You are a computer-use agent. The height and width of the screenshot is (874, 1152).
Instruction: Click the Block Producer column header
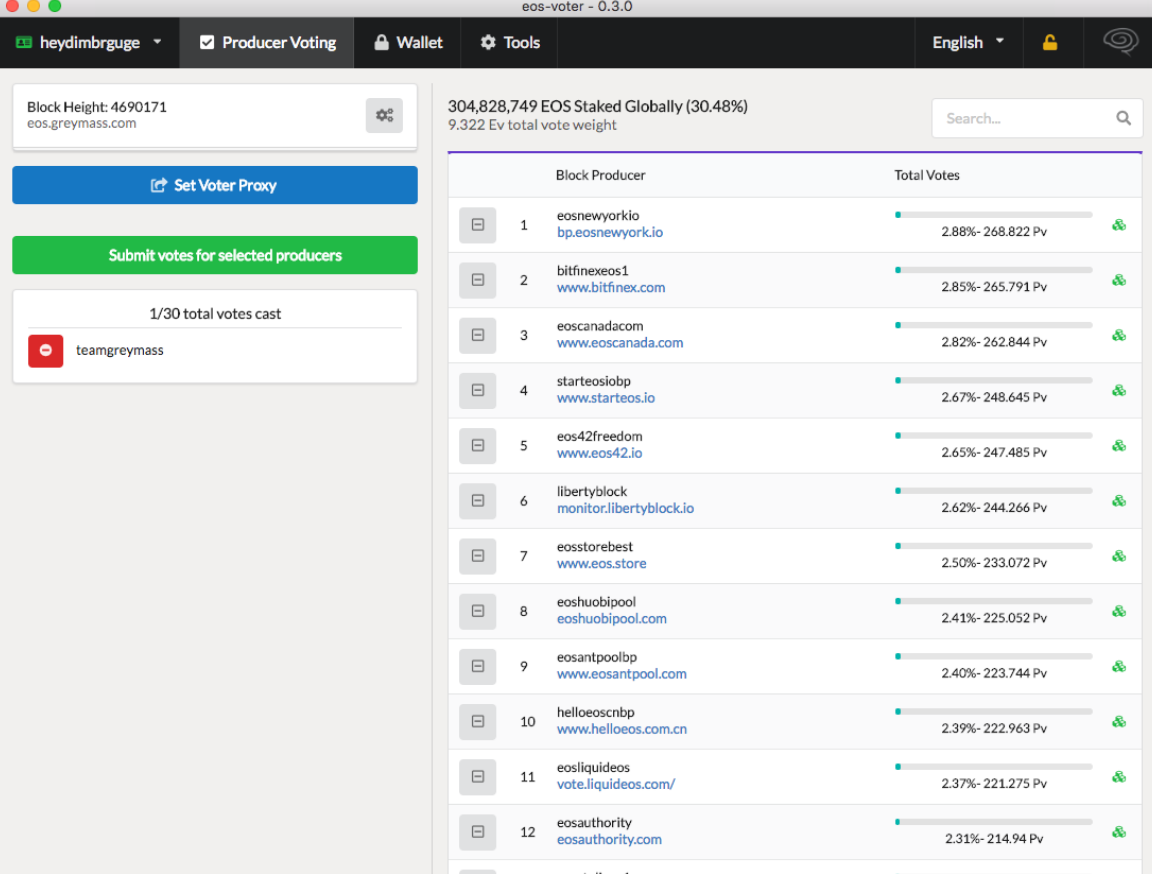click(600, 176)
